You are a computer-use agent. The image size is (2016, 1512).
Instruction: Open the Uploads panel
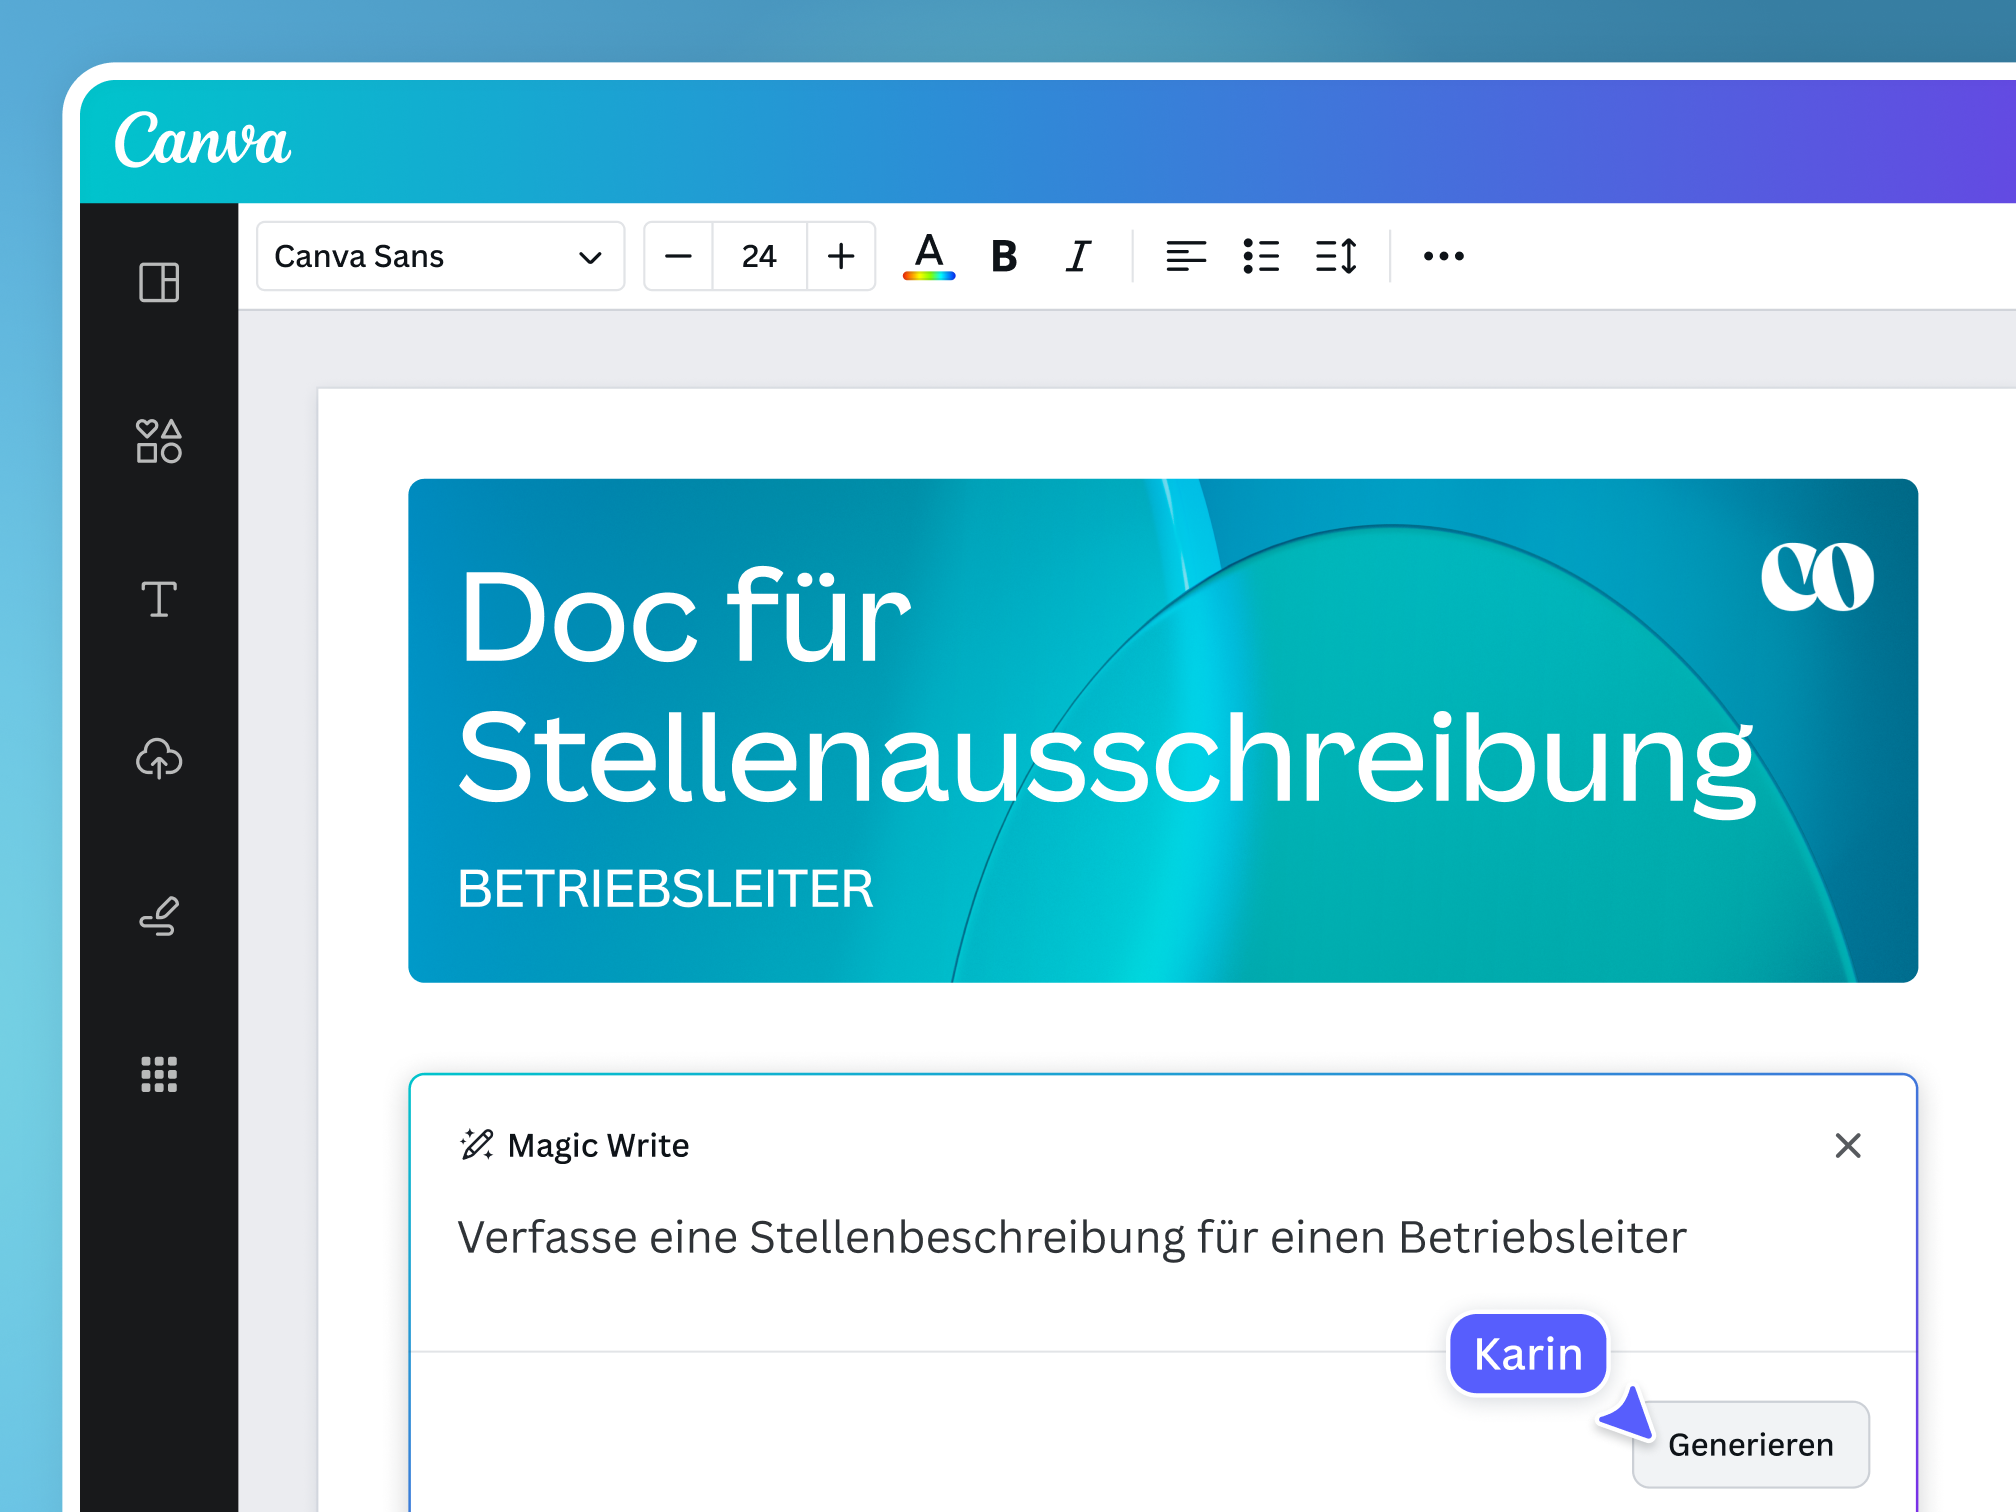(158, 760)
